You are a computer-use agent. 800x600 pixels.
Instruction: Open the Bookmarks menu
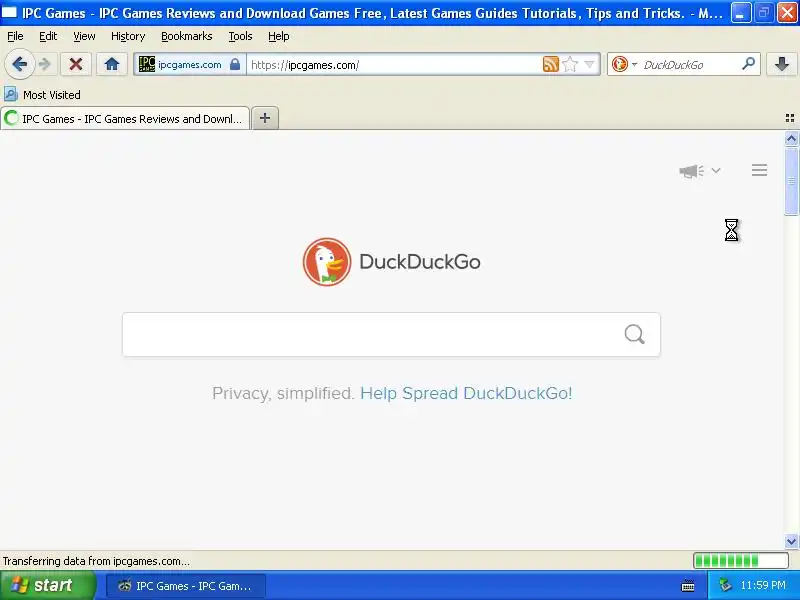click(187, 36)
